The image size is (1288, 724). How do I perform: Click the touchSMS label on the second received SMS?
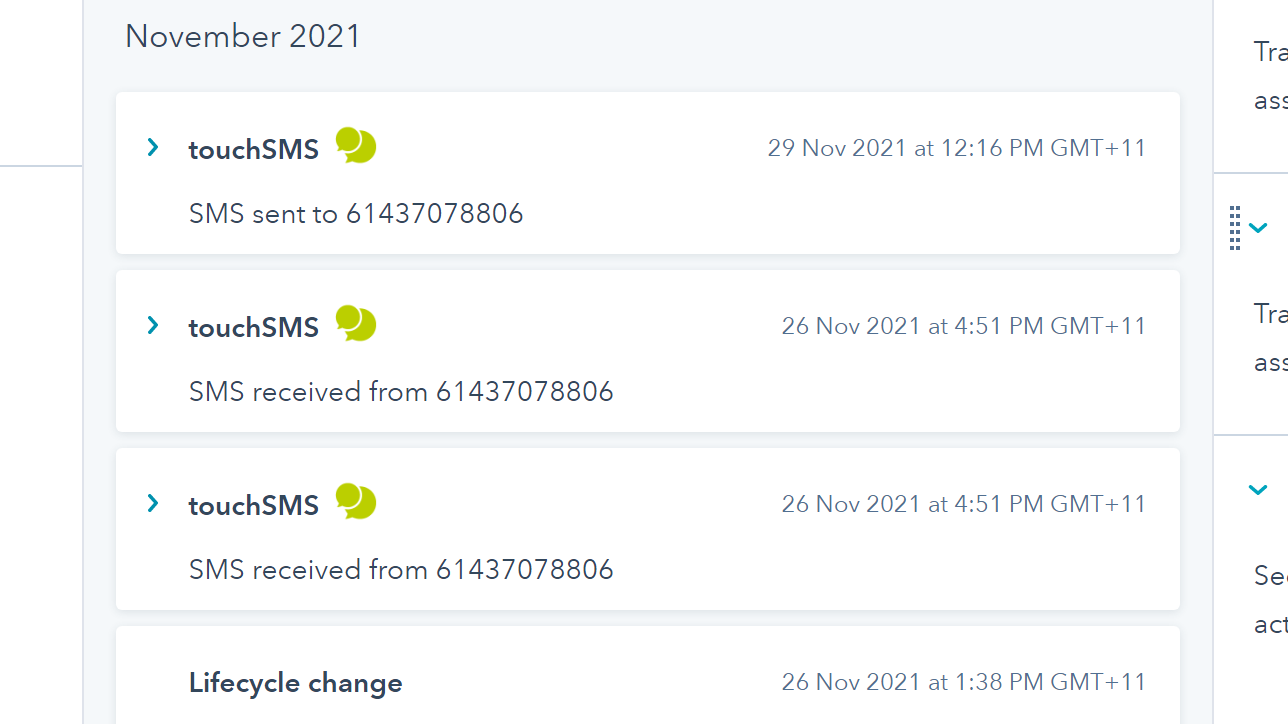(x=253, y=504)
